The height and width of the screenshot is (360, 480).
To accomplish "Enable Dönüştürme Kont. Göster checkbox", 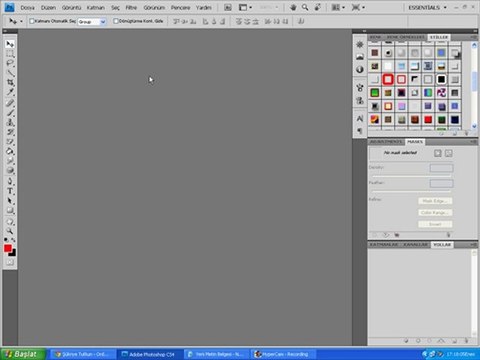I will click(x=116, y=21).
